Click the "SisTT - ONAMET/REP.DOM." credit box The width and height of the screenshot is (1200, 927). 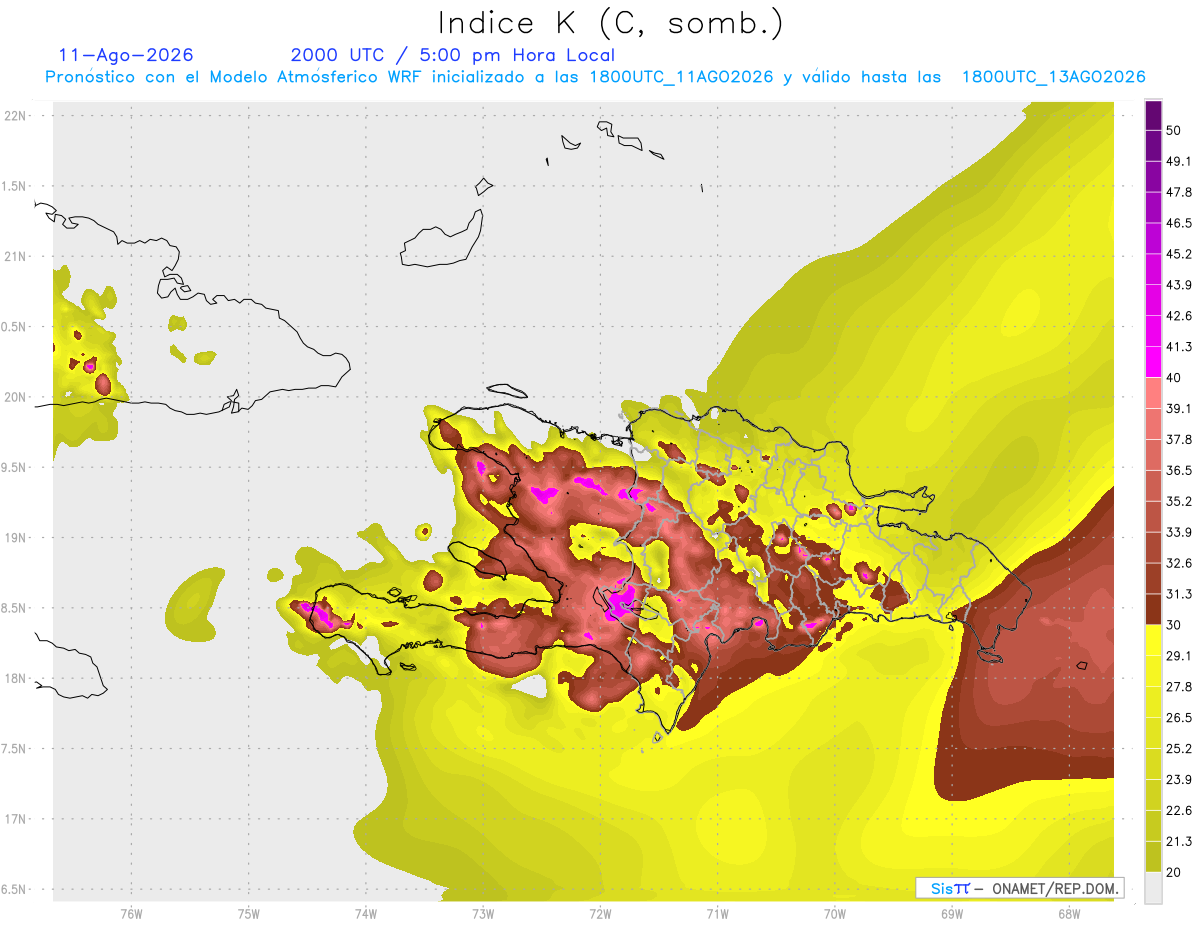(x=1020, y=888)
